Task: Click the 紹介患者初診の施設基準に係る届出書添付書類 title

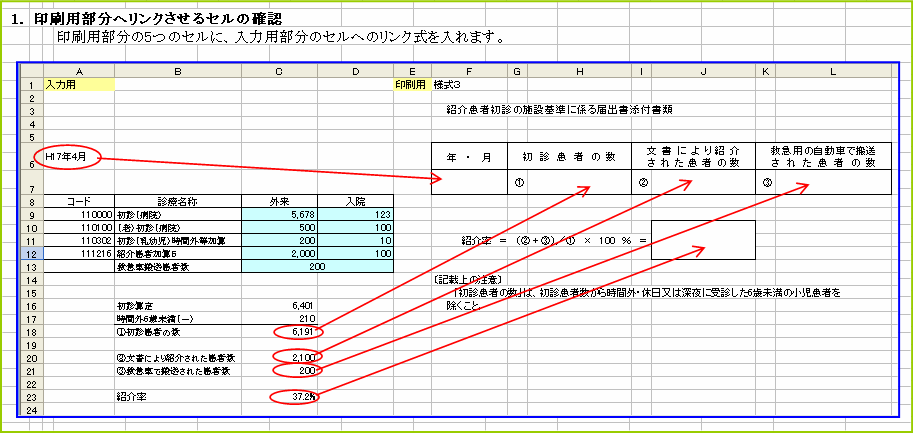Action: [x=559, y=111]
